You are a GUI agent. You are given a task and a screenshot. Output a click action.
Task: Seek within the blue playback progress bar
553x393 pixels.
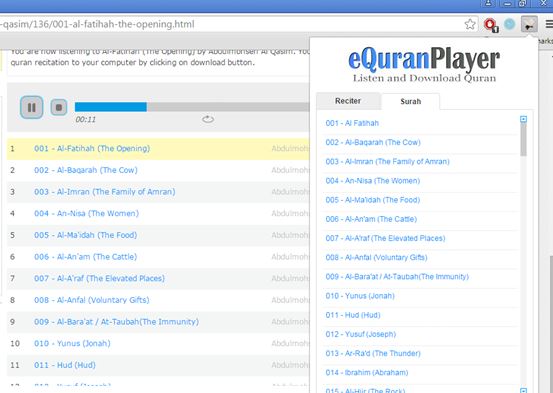pos(111,107)
